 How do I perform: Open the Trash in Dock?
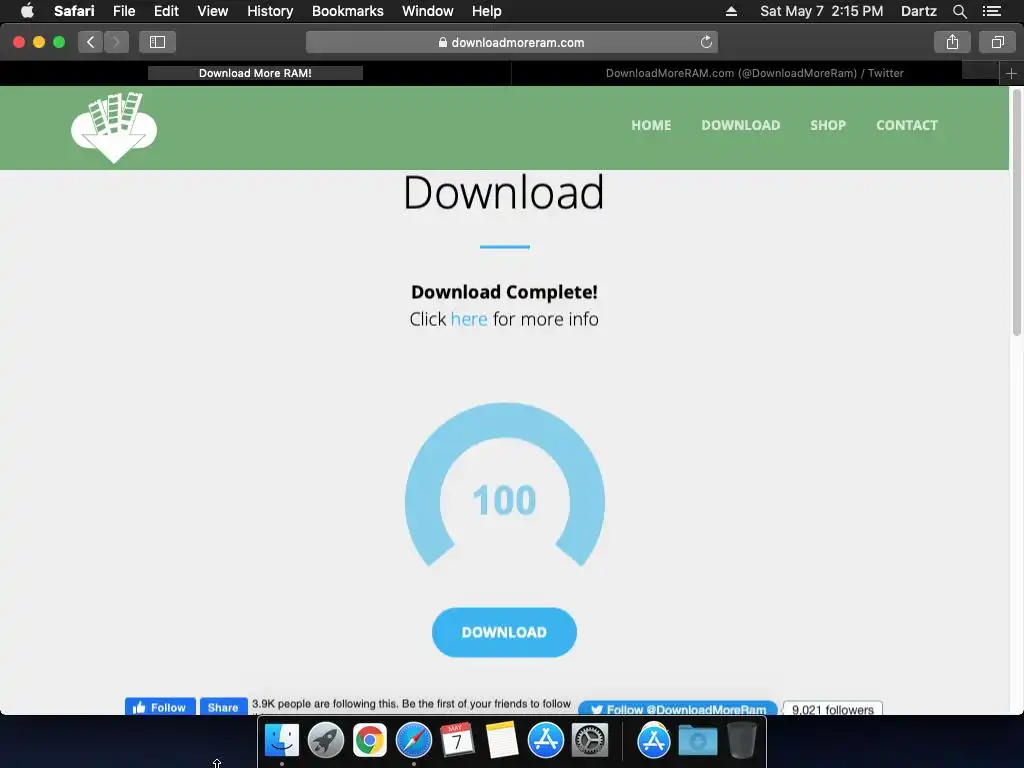click(x=742, y=740)
